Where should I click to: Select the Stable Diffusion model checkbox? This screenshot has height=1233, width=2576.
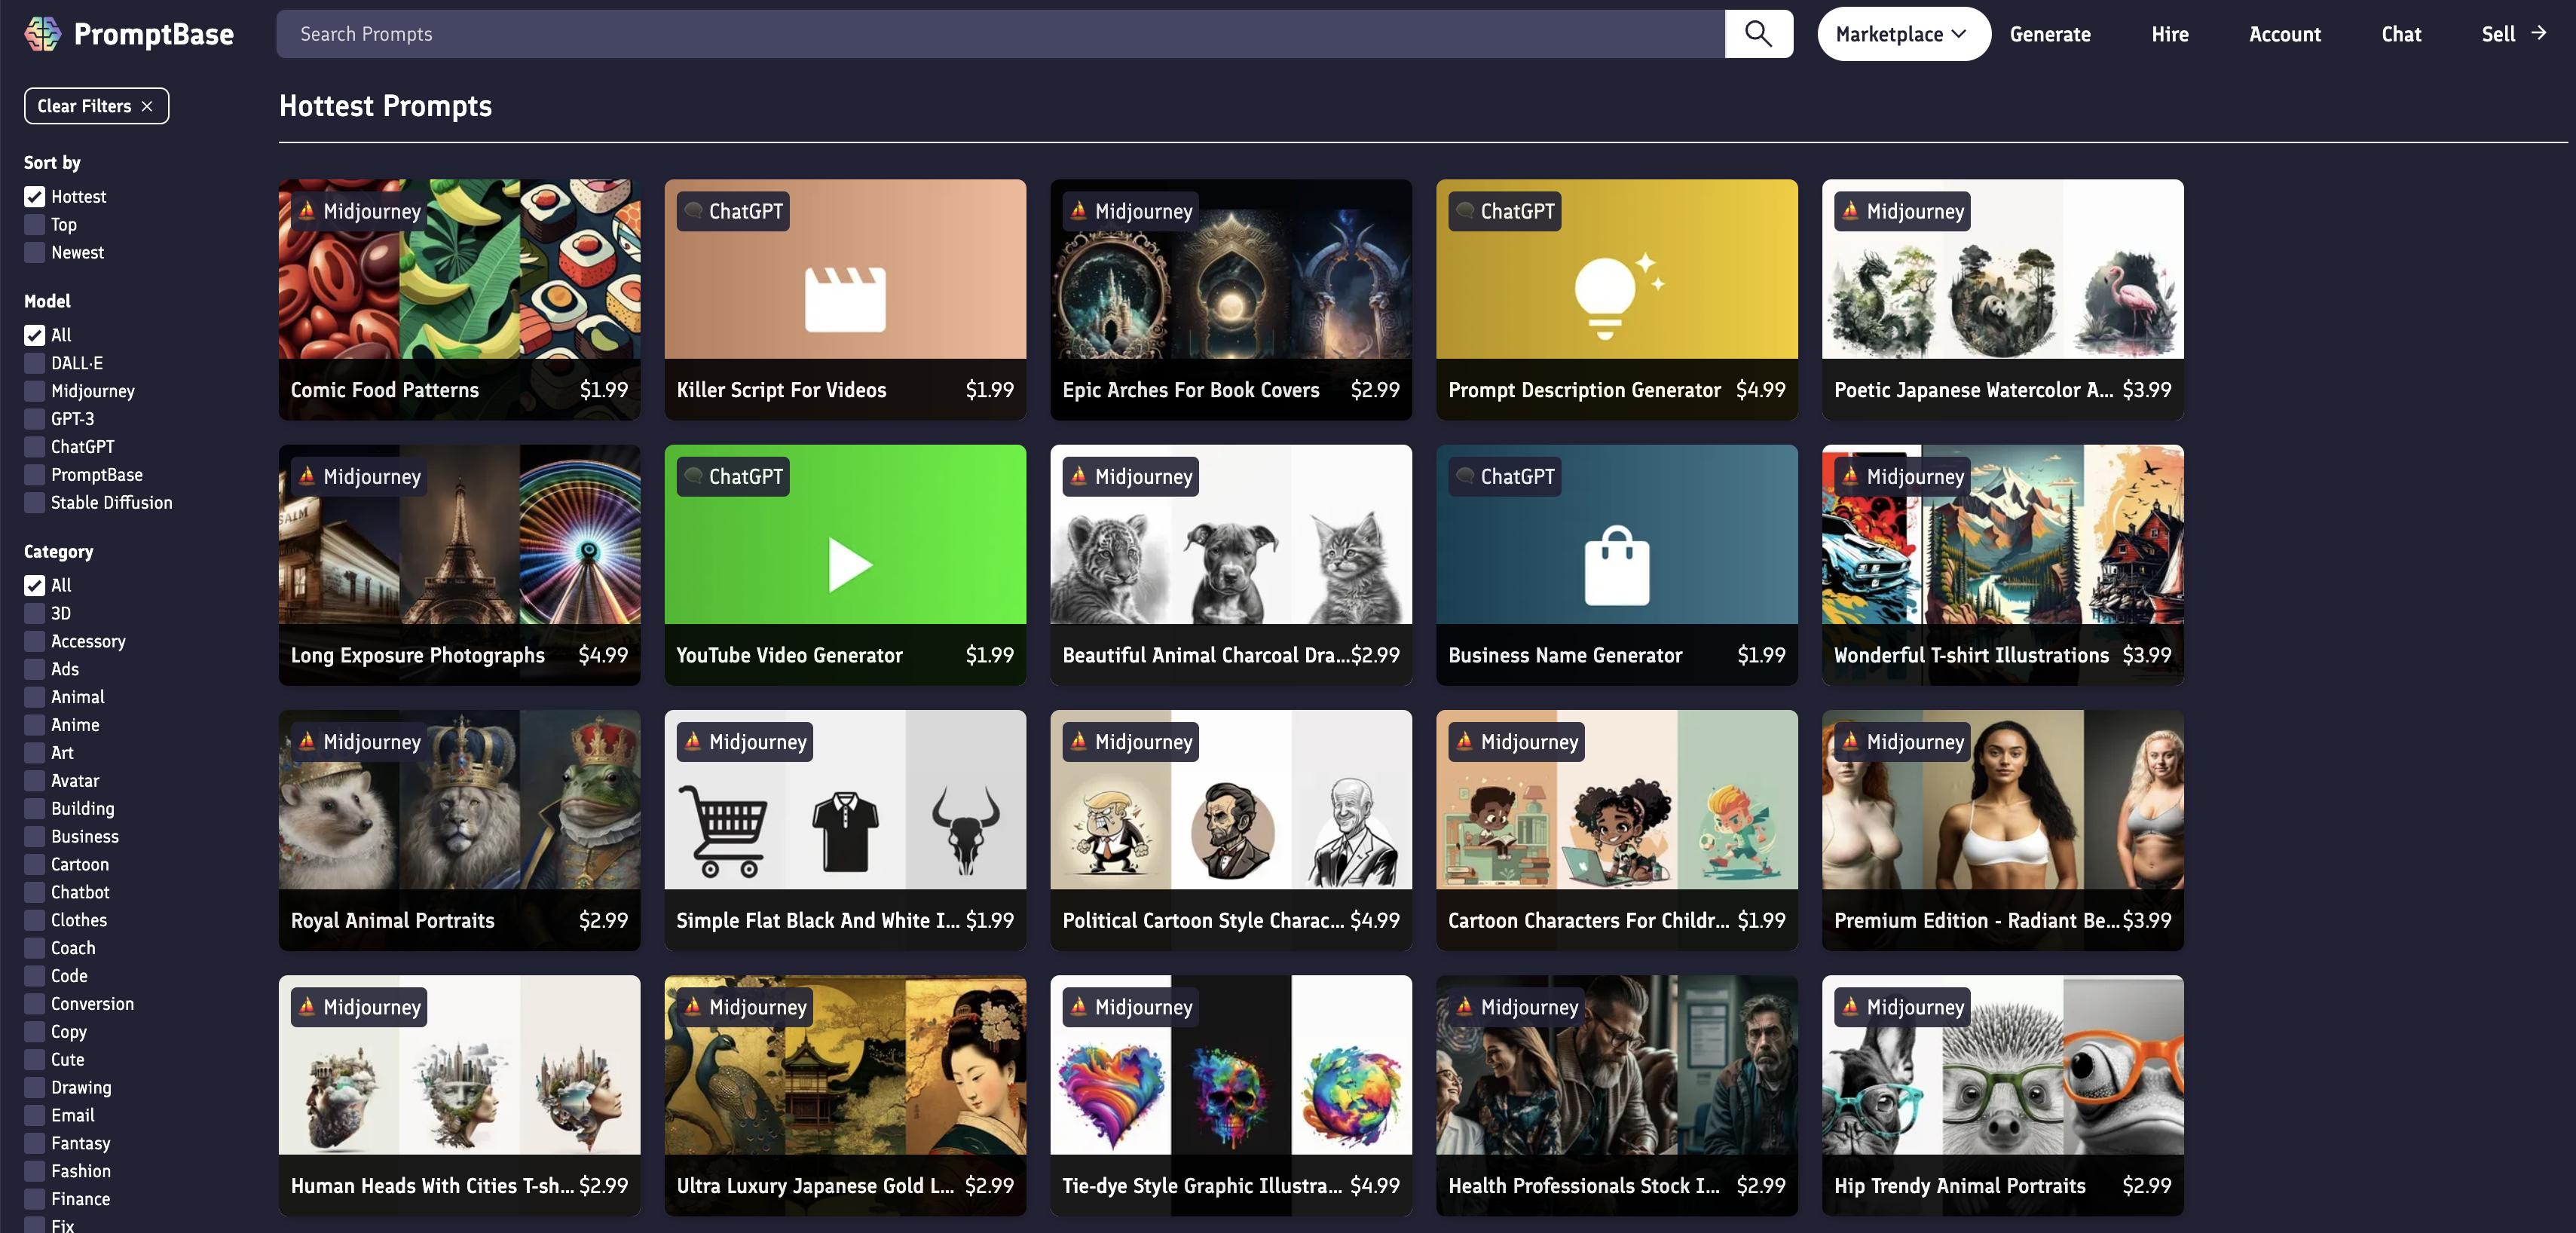click(x=35, y=503)
